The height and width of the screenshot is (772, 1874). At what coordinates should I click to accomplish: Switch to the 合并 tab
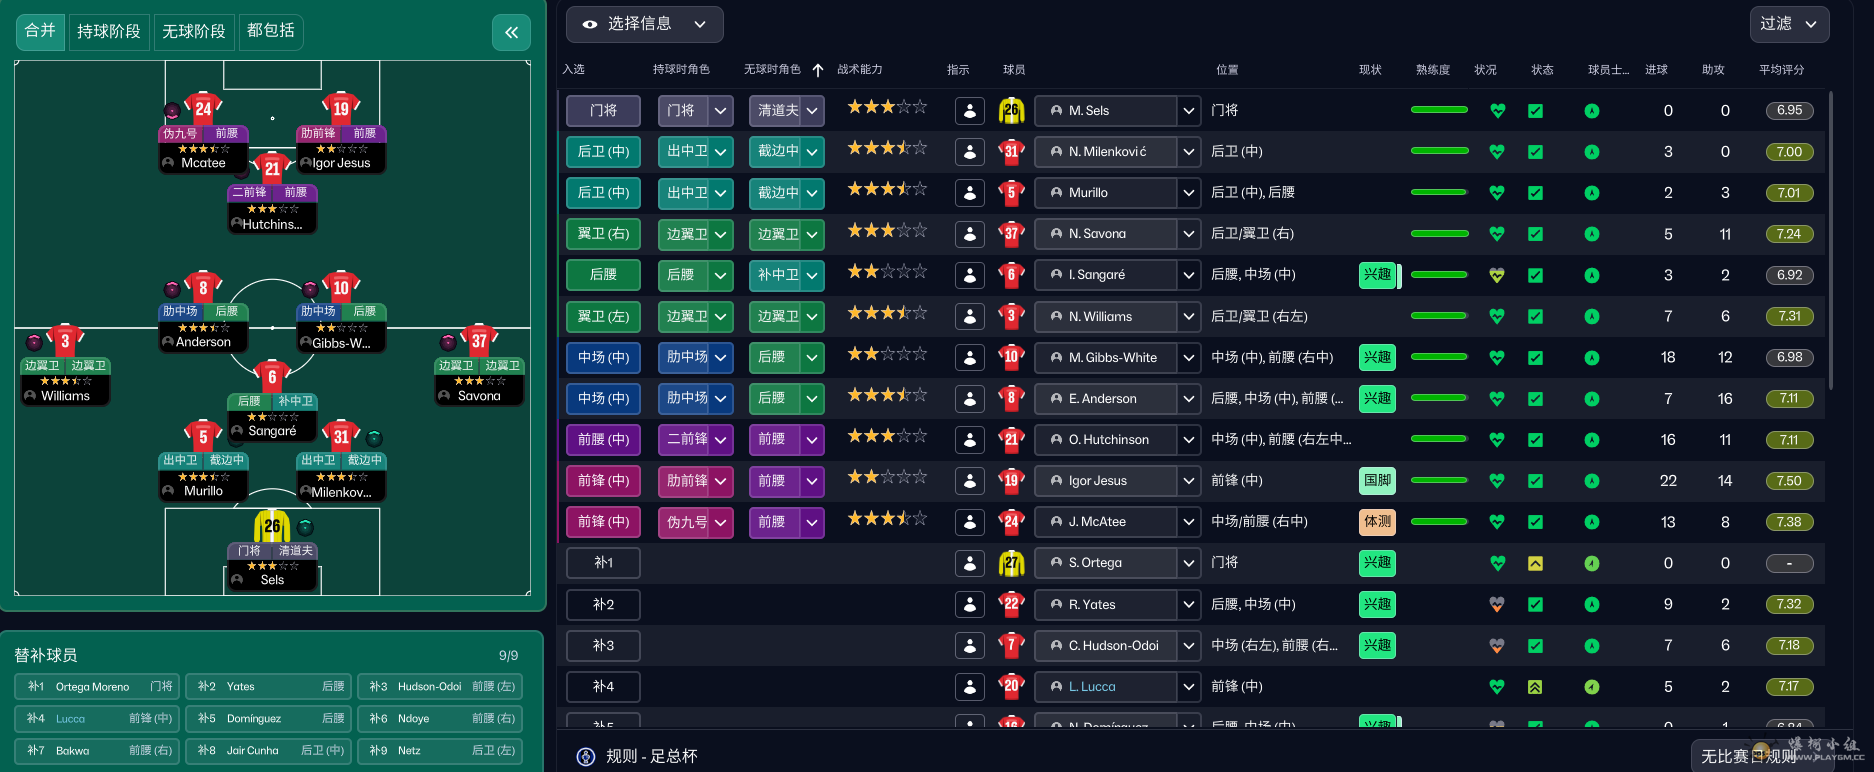[x=40, y=31]
